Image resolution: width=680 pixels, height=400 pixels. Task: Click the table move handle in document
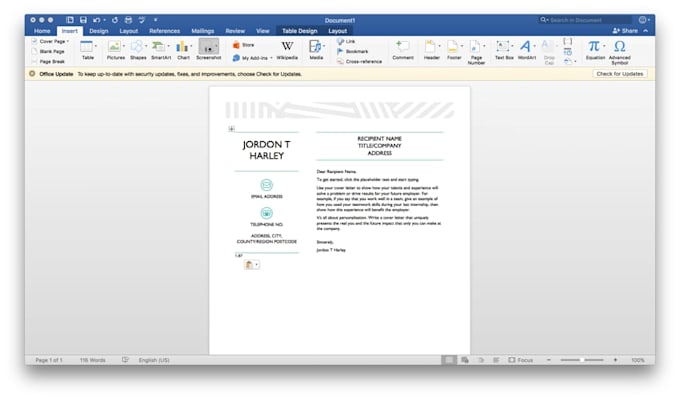click(x=232, y=129)
